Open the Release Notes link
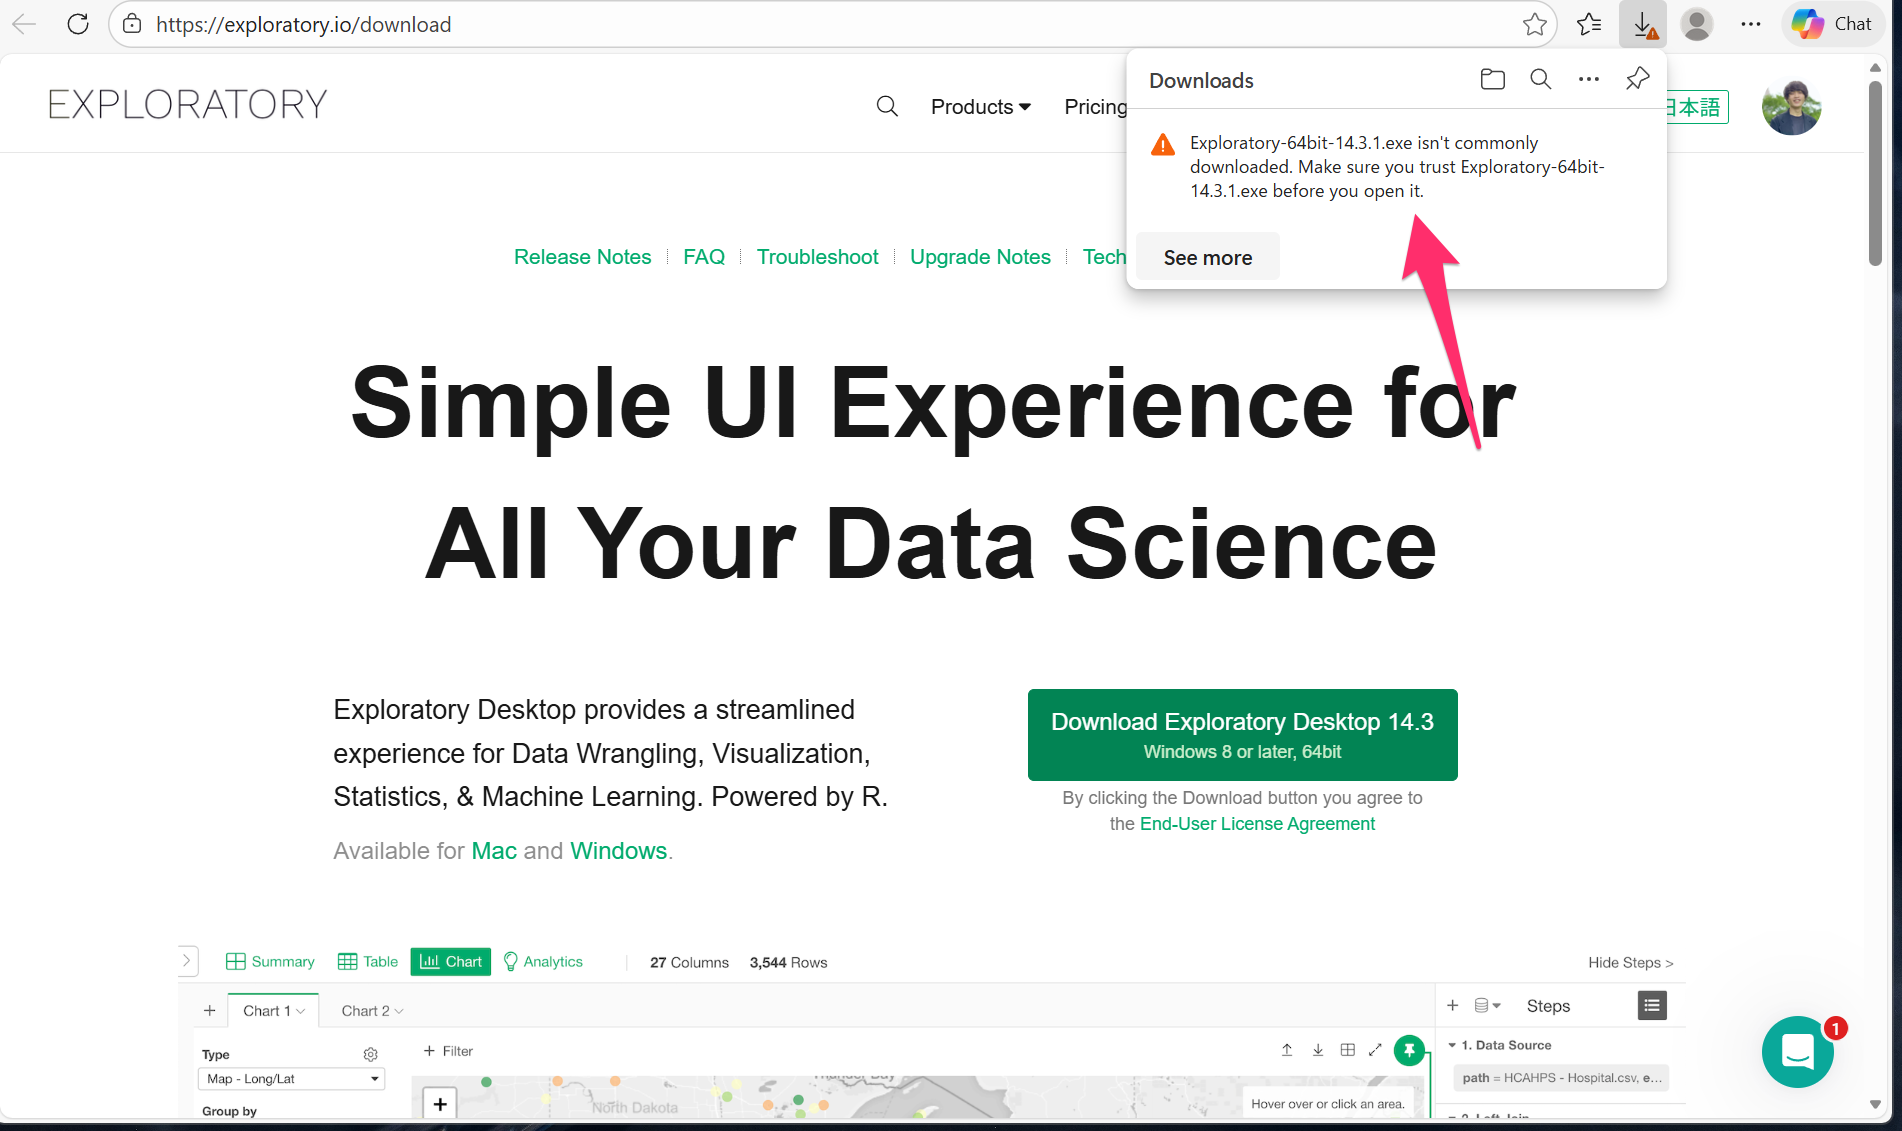The width and height of the screenshot is (1902, 1131). pos(582,257)
